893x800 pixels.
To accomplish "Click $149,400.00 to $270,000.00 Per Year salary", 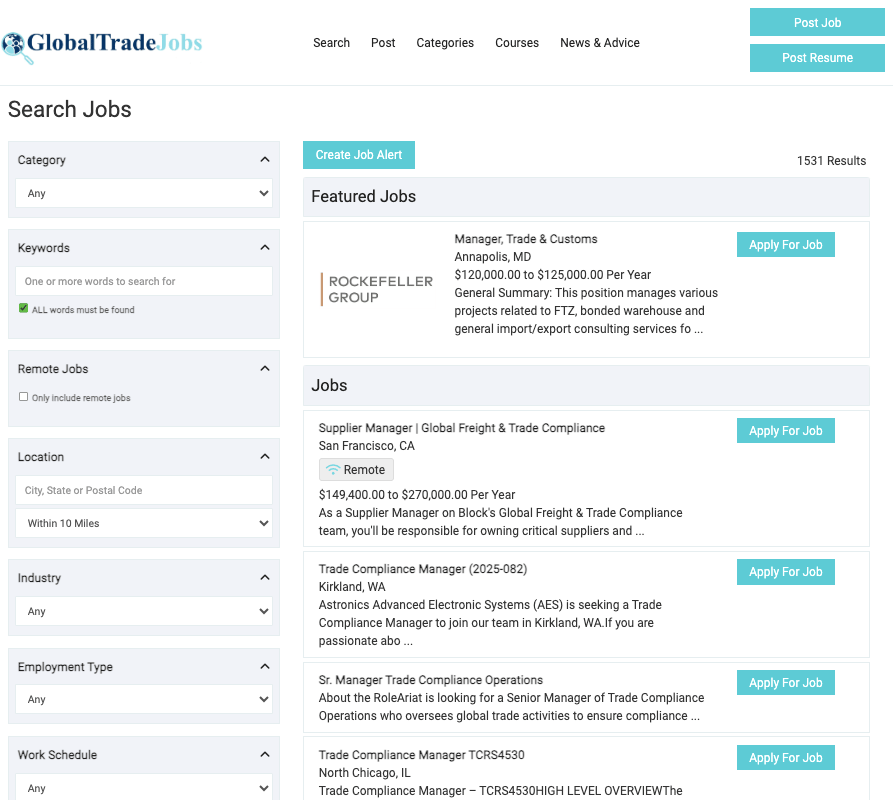I will (417, 495).
